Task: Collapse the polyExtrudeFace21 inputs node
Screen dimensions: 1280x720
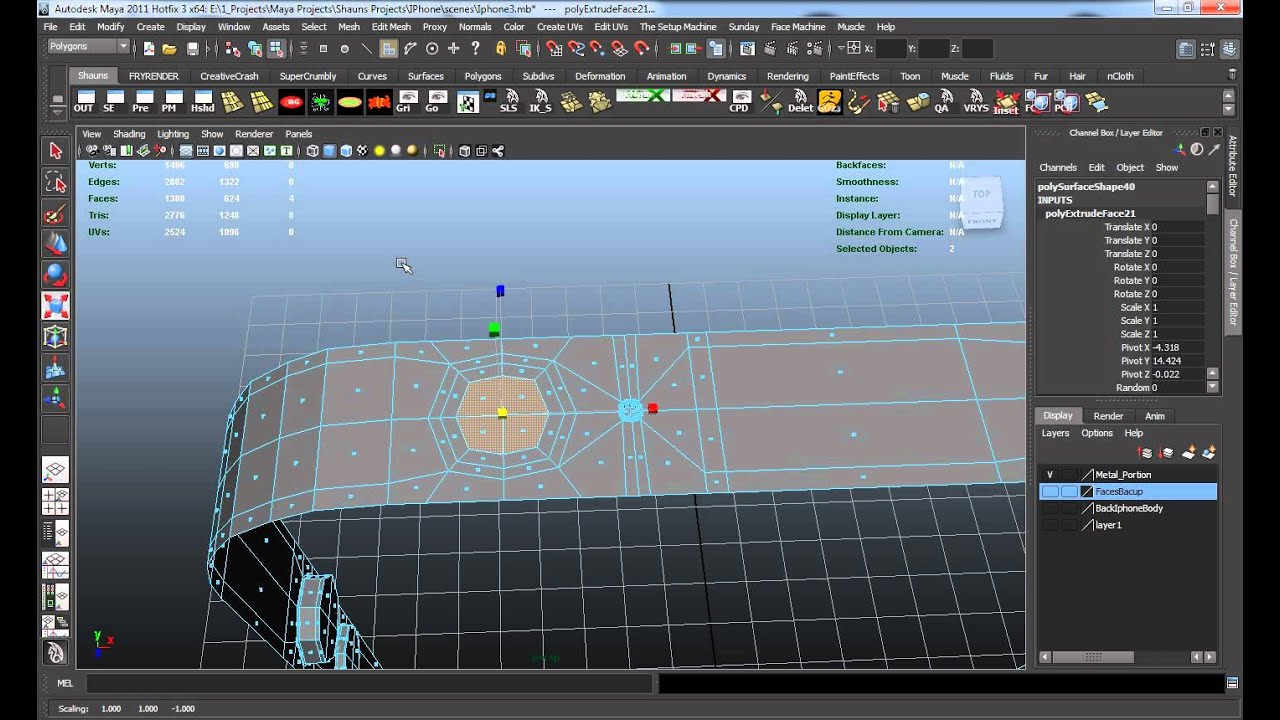Action: 1090,213
